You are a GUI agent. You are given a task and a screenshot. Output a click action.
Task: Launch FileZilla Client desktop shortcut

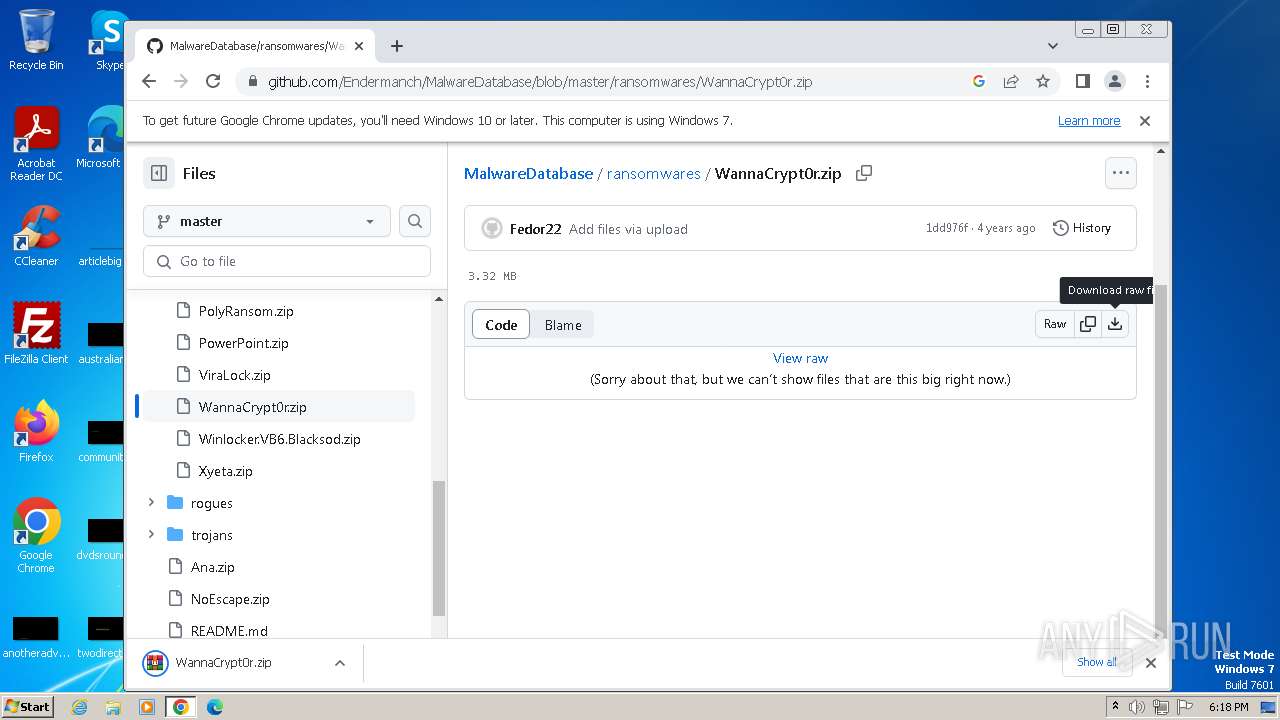[x=36, y=333]
